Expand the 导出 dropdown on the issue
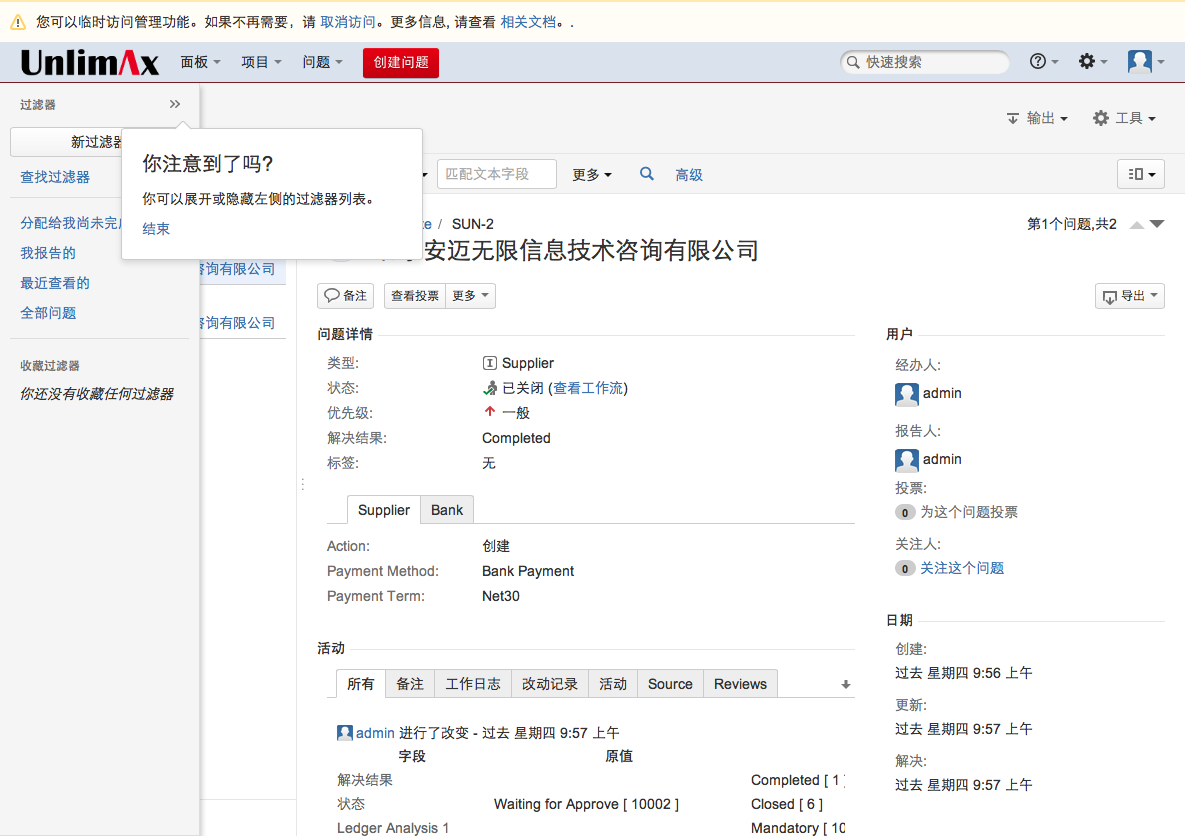Viewport: 1185px width, 836px height. [x=1130, y=296]
